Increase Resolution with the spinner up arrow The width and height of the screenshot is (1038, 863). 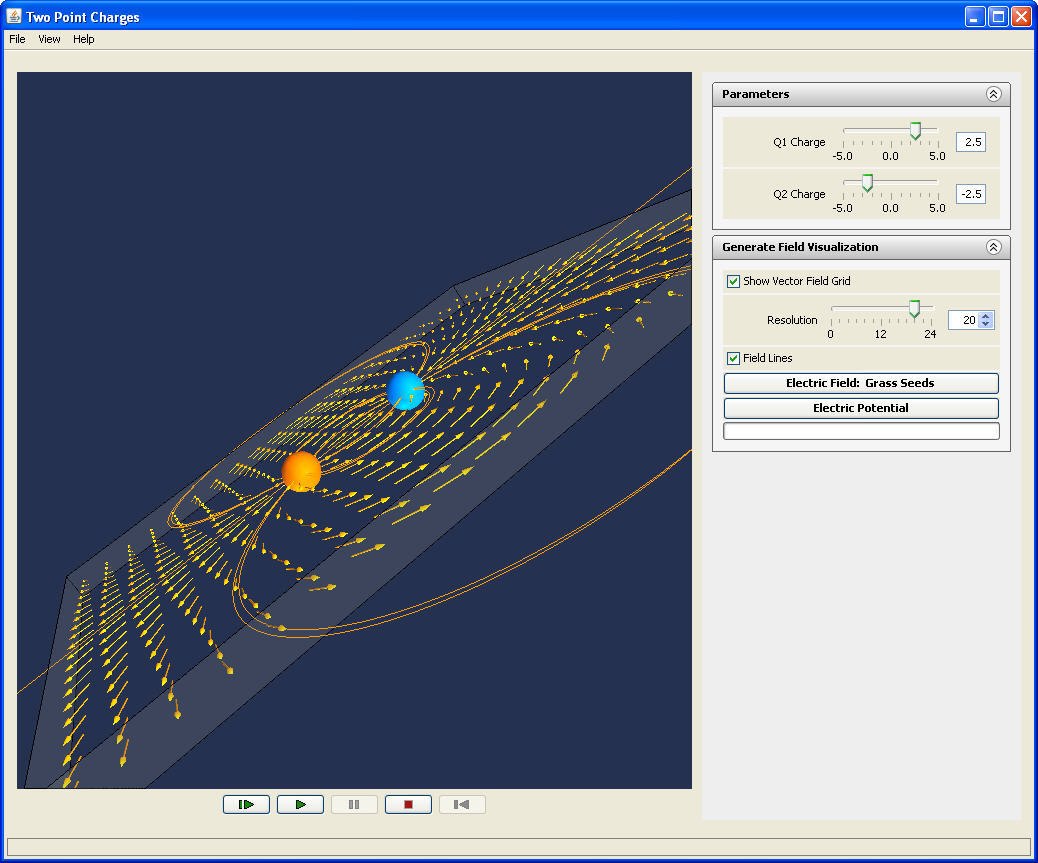coord(986,316)
